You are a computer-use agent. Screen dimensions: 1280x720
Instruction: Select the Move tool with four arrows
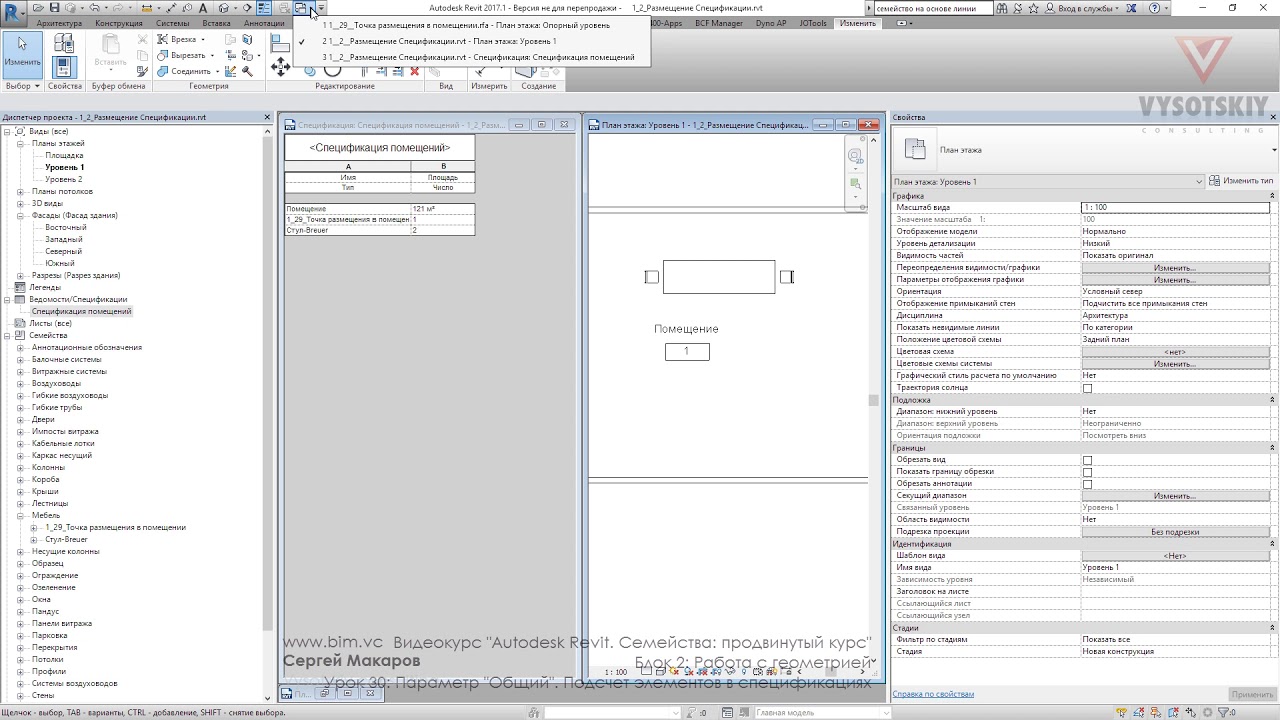pos(280,68)
